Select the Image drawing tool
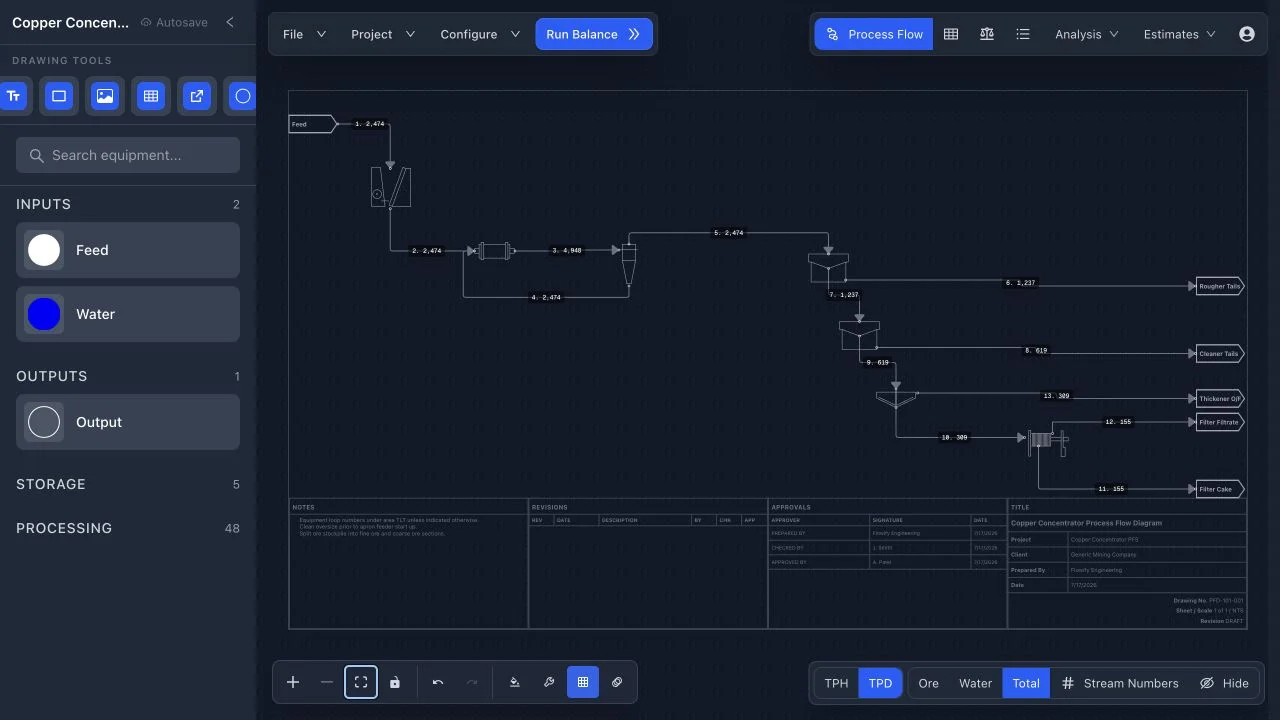This screenshot has width=1280, height=720. click(x=105, y=97)
